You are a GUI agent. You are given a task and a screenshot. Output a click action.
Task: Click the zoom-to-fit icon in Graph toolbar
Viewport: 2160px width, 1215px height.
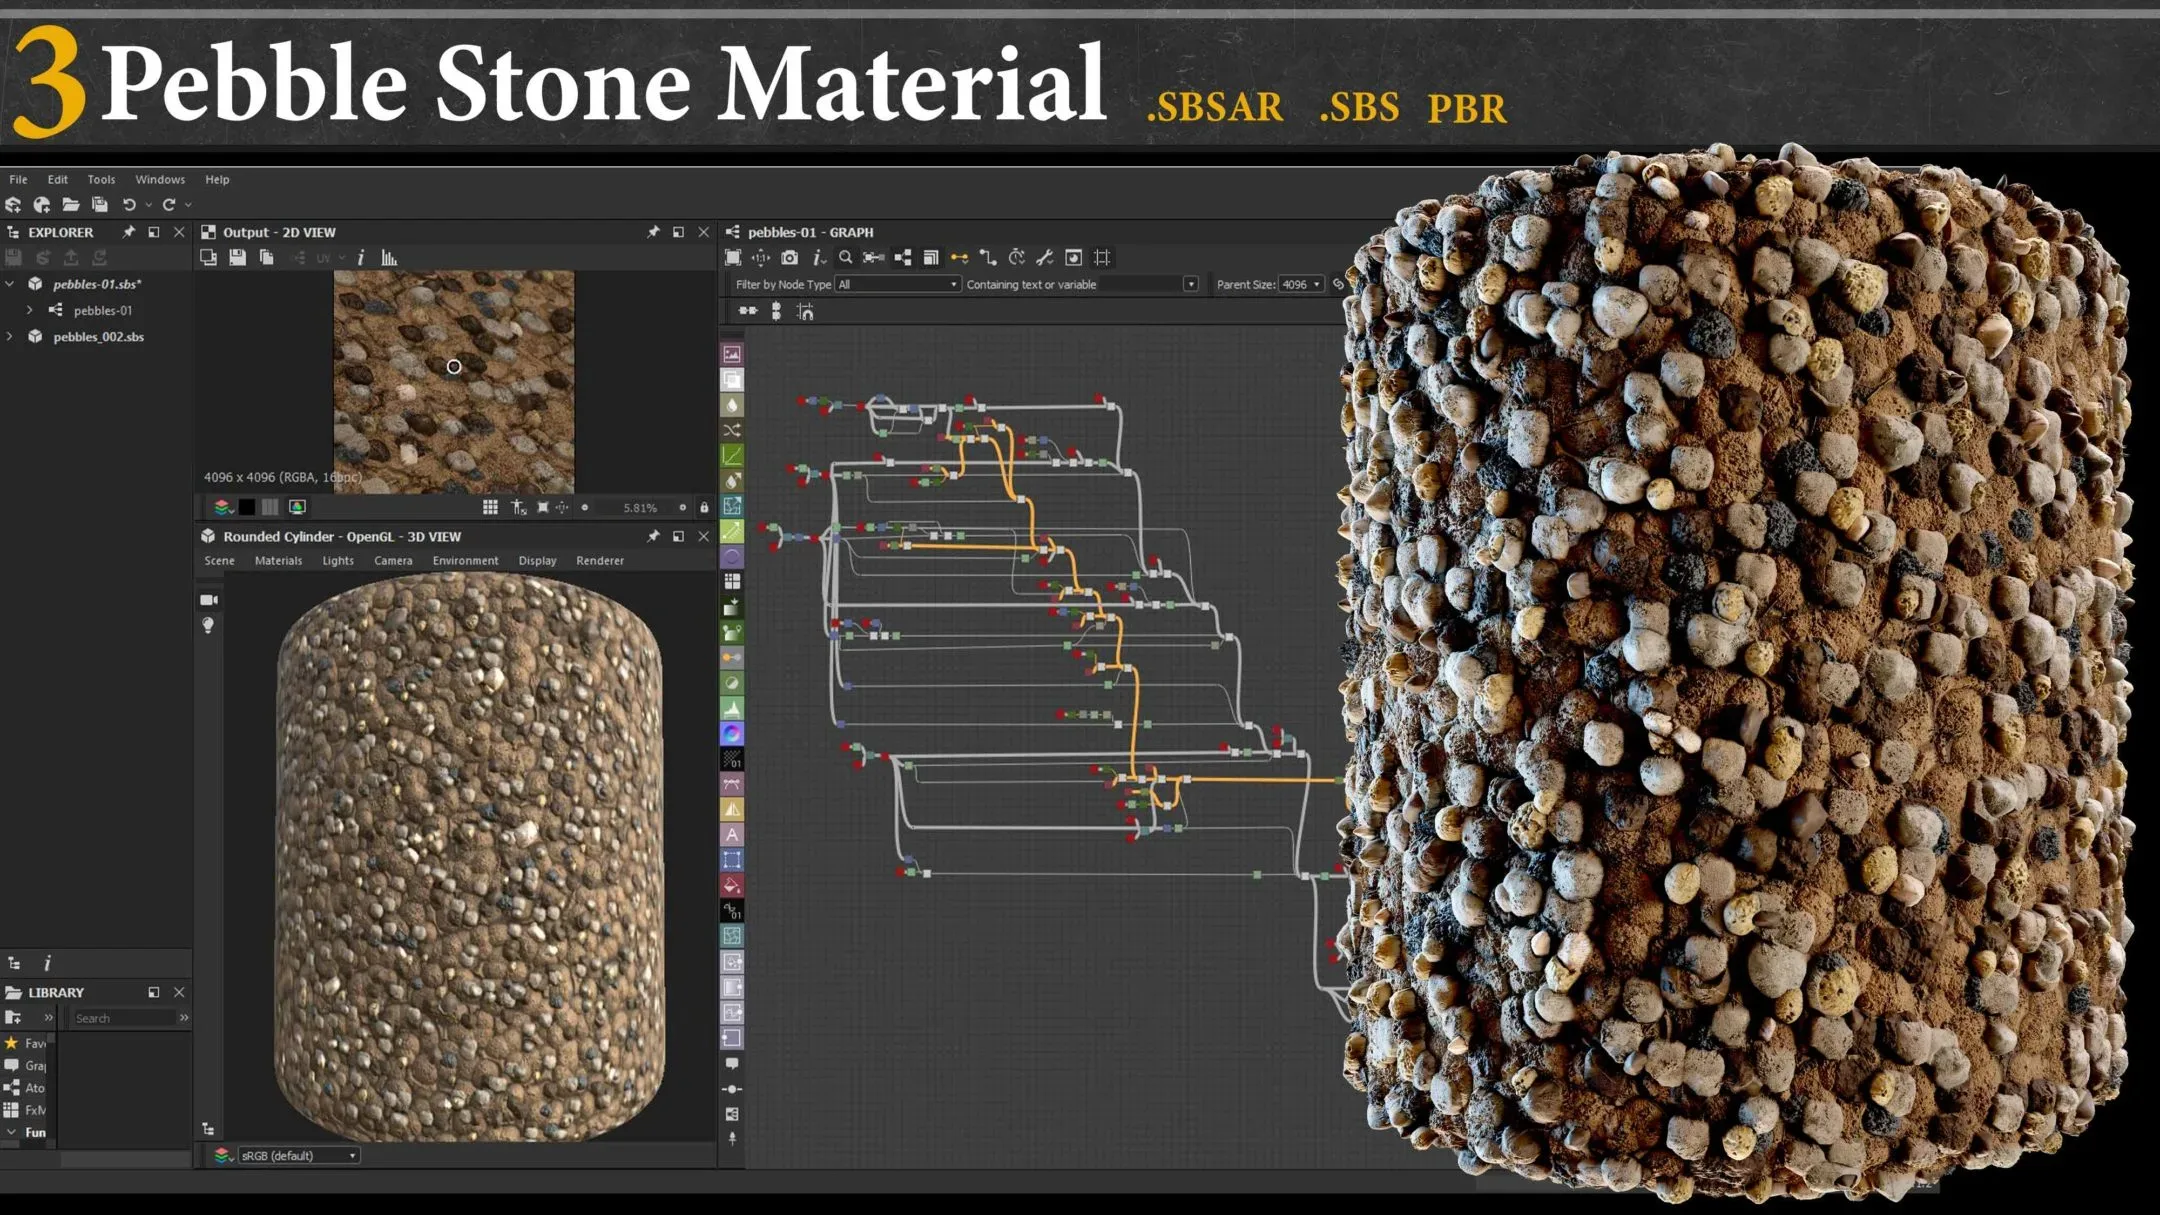pos(733,258)
